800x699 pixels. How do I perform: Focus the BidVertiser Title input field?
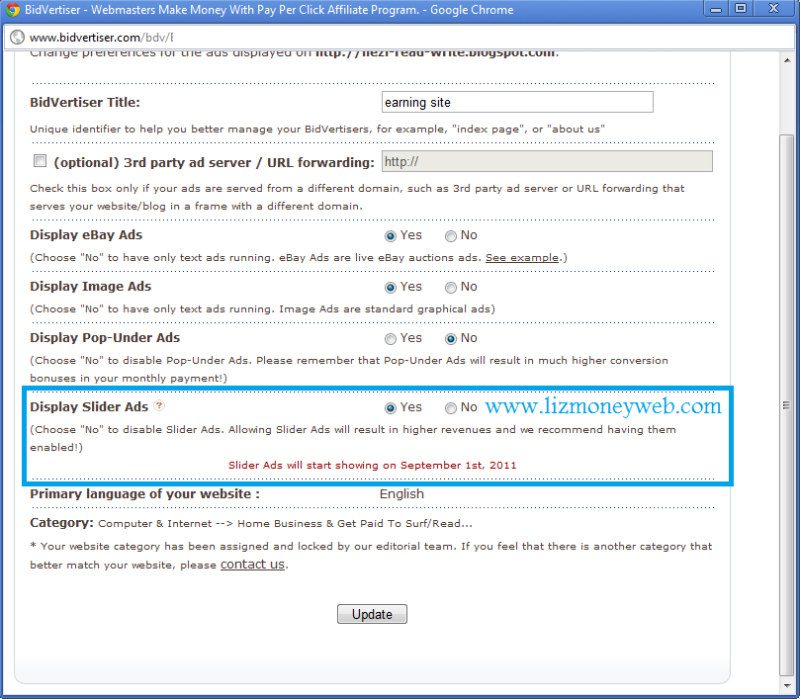pyautogui.click(x=517, y=102)
